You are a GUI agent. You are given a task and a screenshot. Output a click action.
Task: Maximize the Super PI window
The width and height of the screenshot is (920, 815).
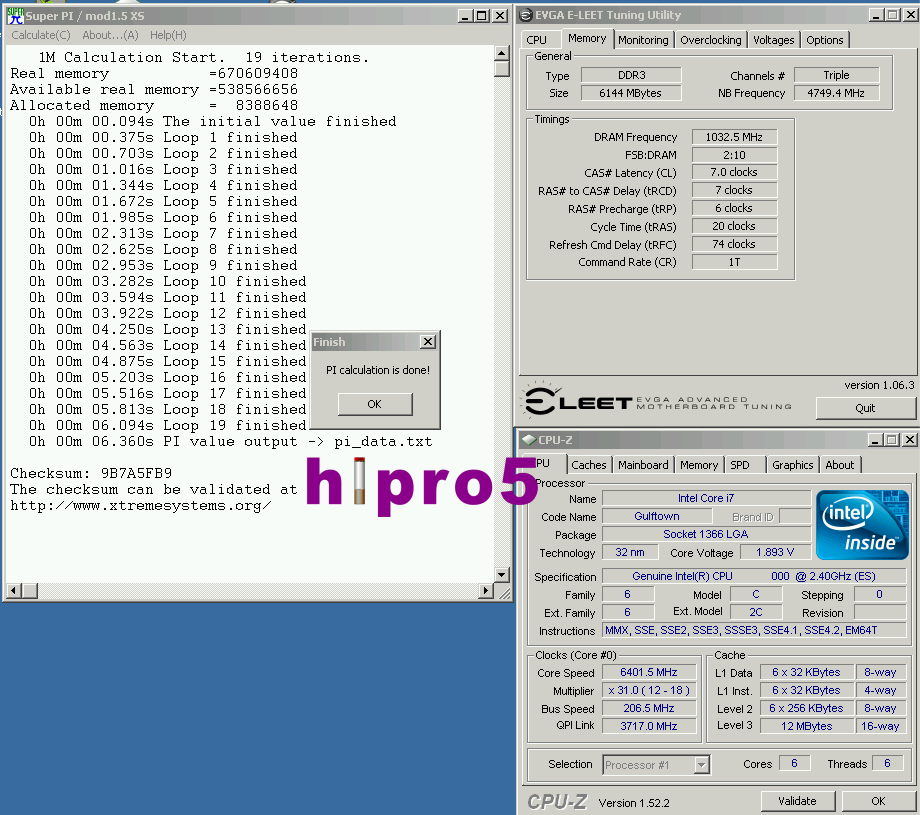(x=482, y=16)
